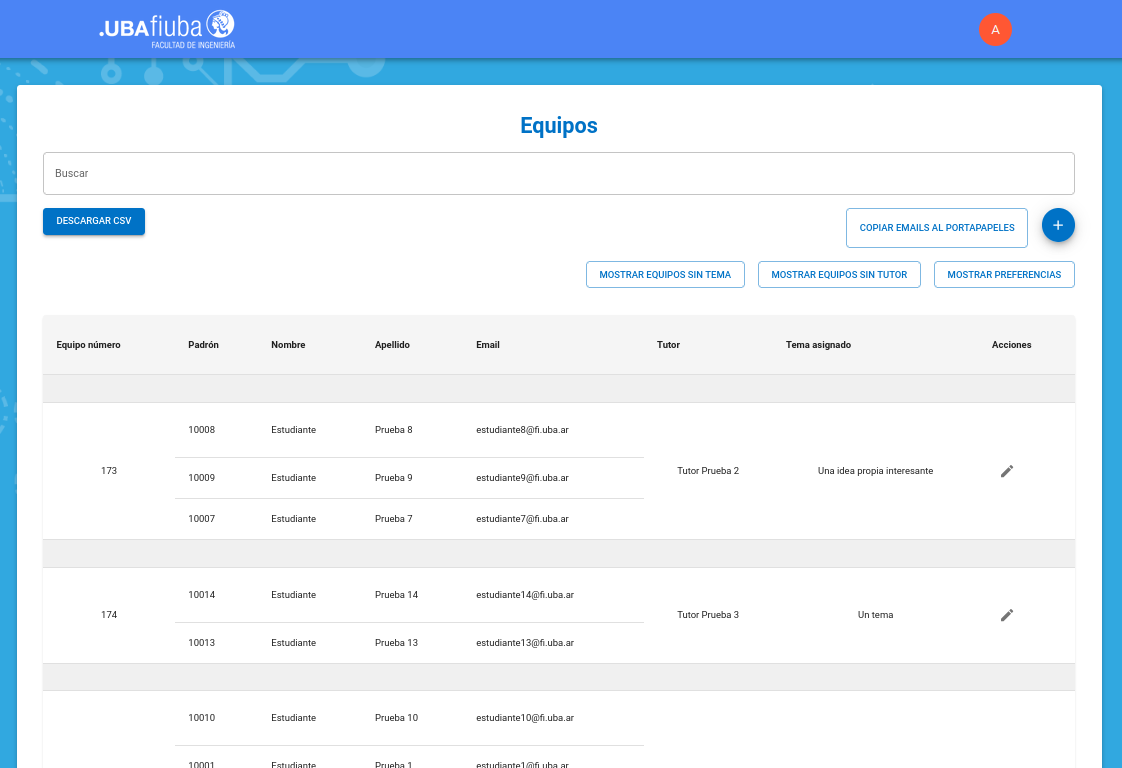The width and height of the screenshot is (1122, 768).
Task: Copy emails to clipboard
Action: point(937,228)
